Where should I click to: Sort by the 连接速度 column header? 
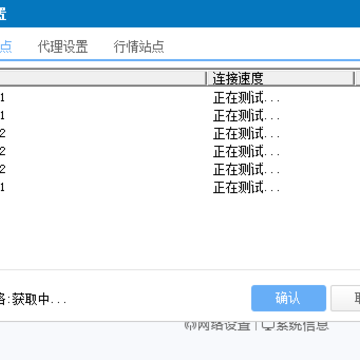(281, 79)
